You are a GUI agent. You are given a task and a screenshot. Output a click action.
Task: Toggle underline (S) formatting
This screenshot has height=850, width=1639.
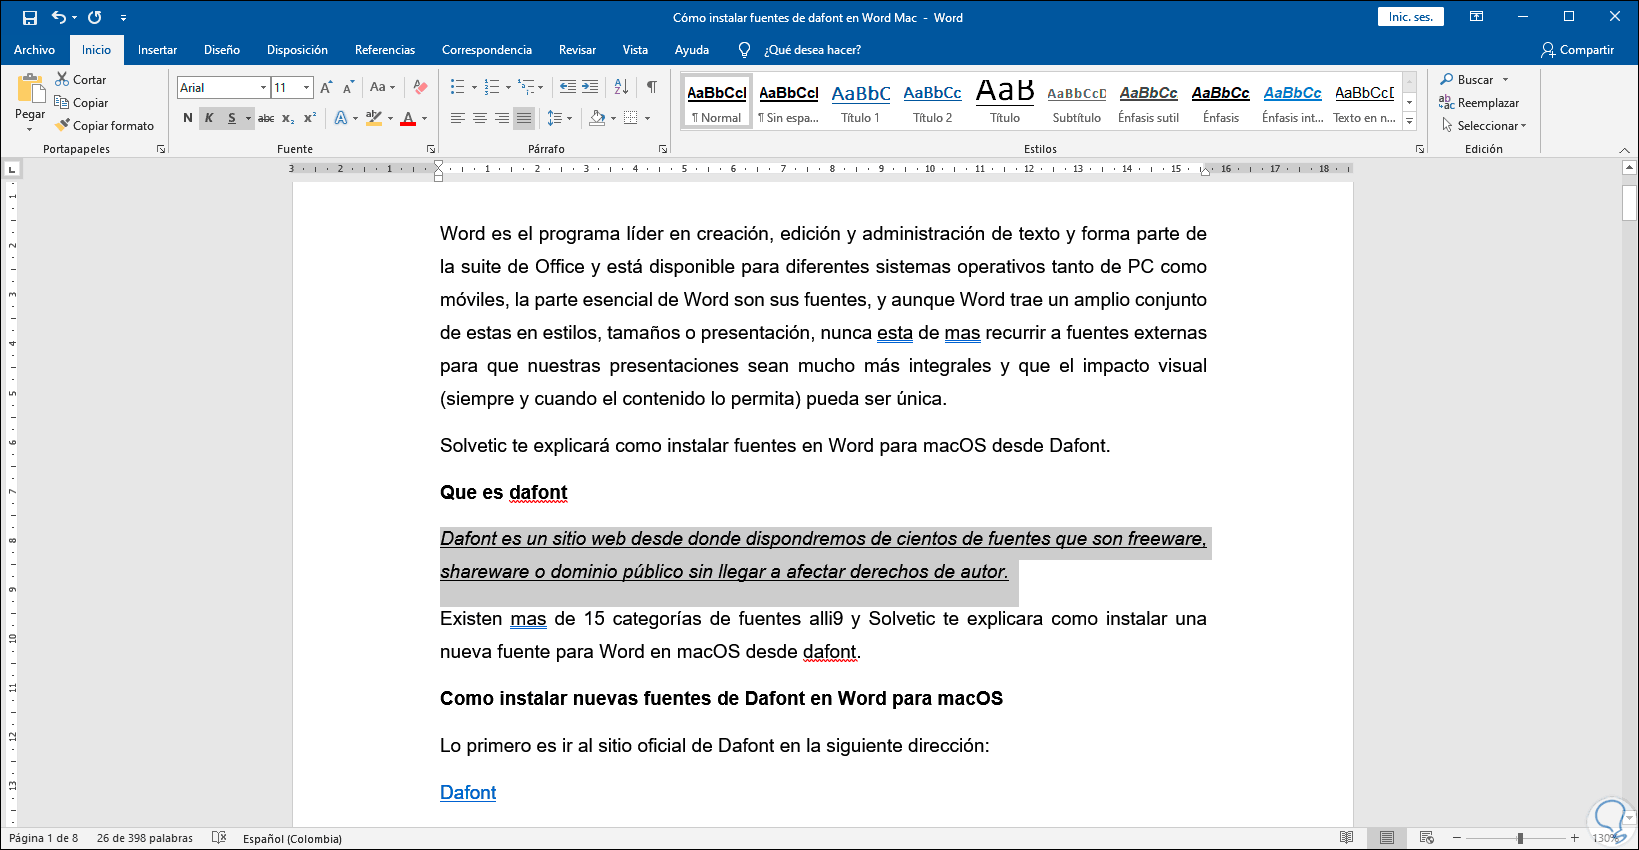(x=231, y=118)
